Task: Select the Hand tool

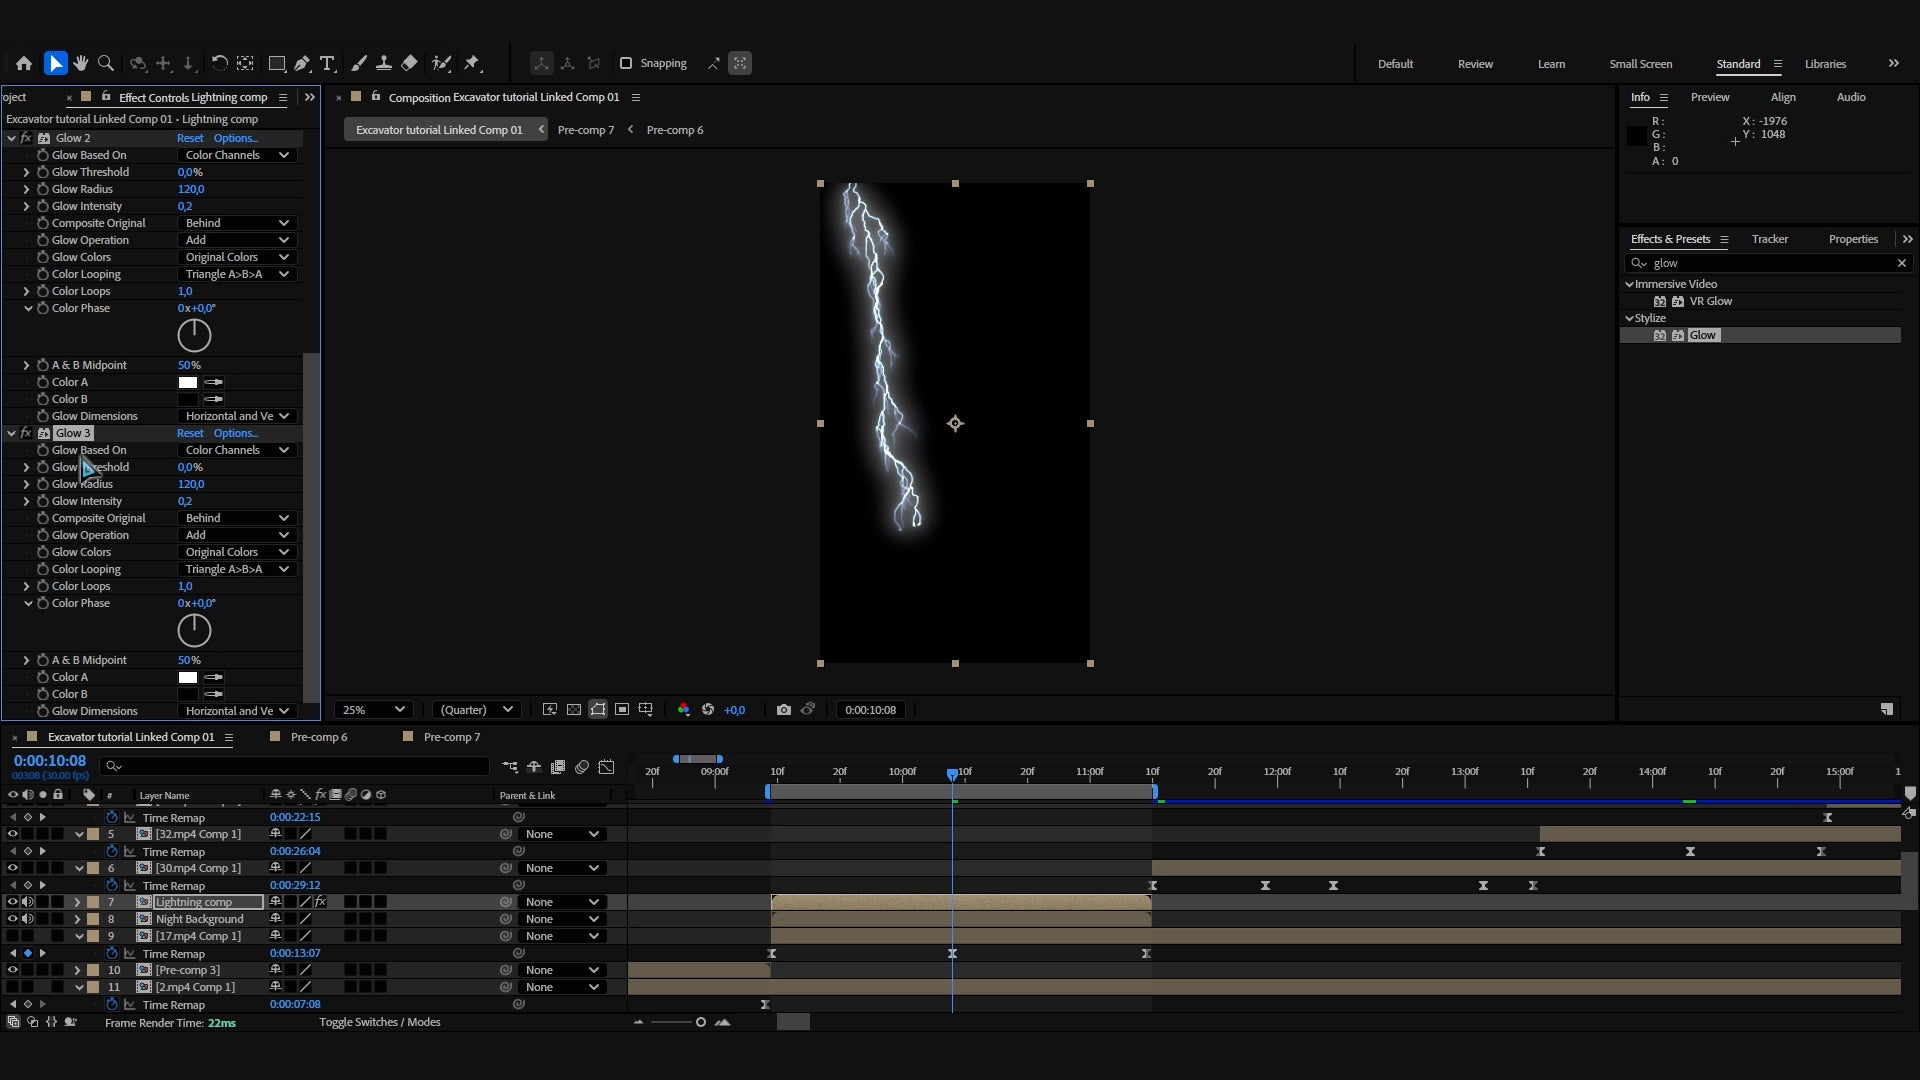Action: coord(80,63)
